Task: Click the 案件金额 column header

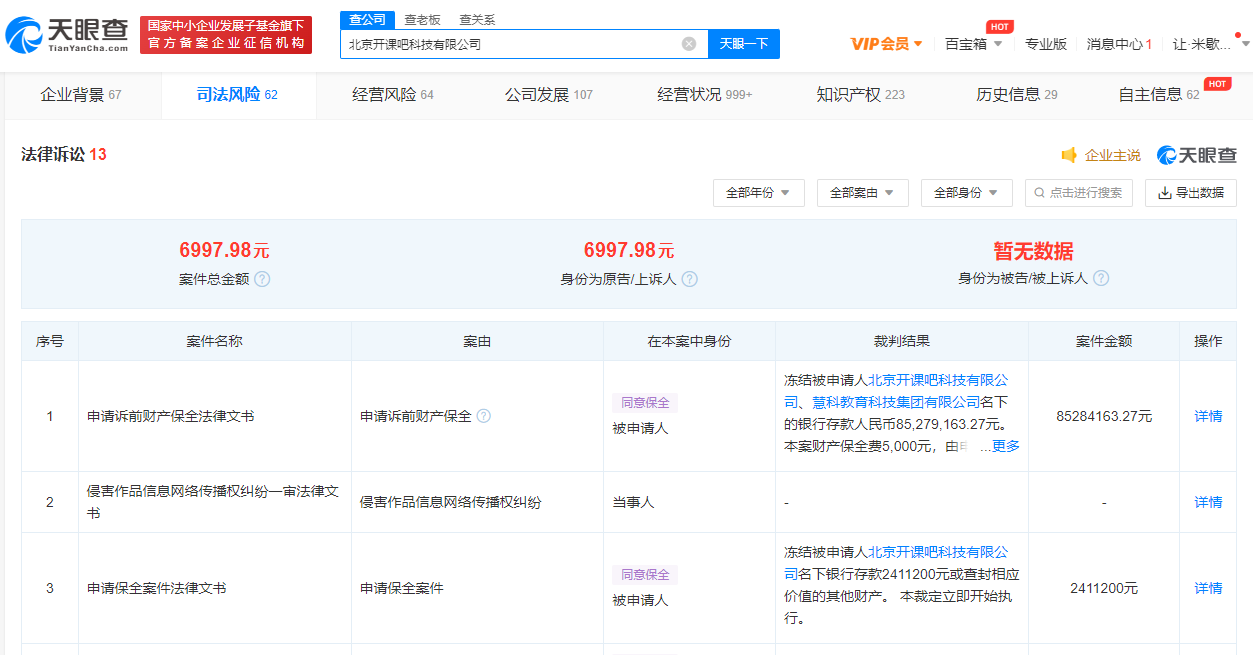Action: click(x=1104, y=341)
